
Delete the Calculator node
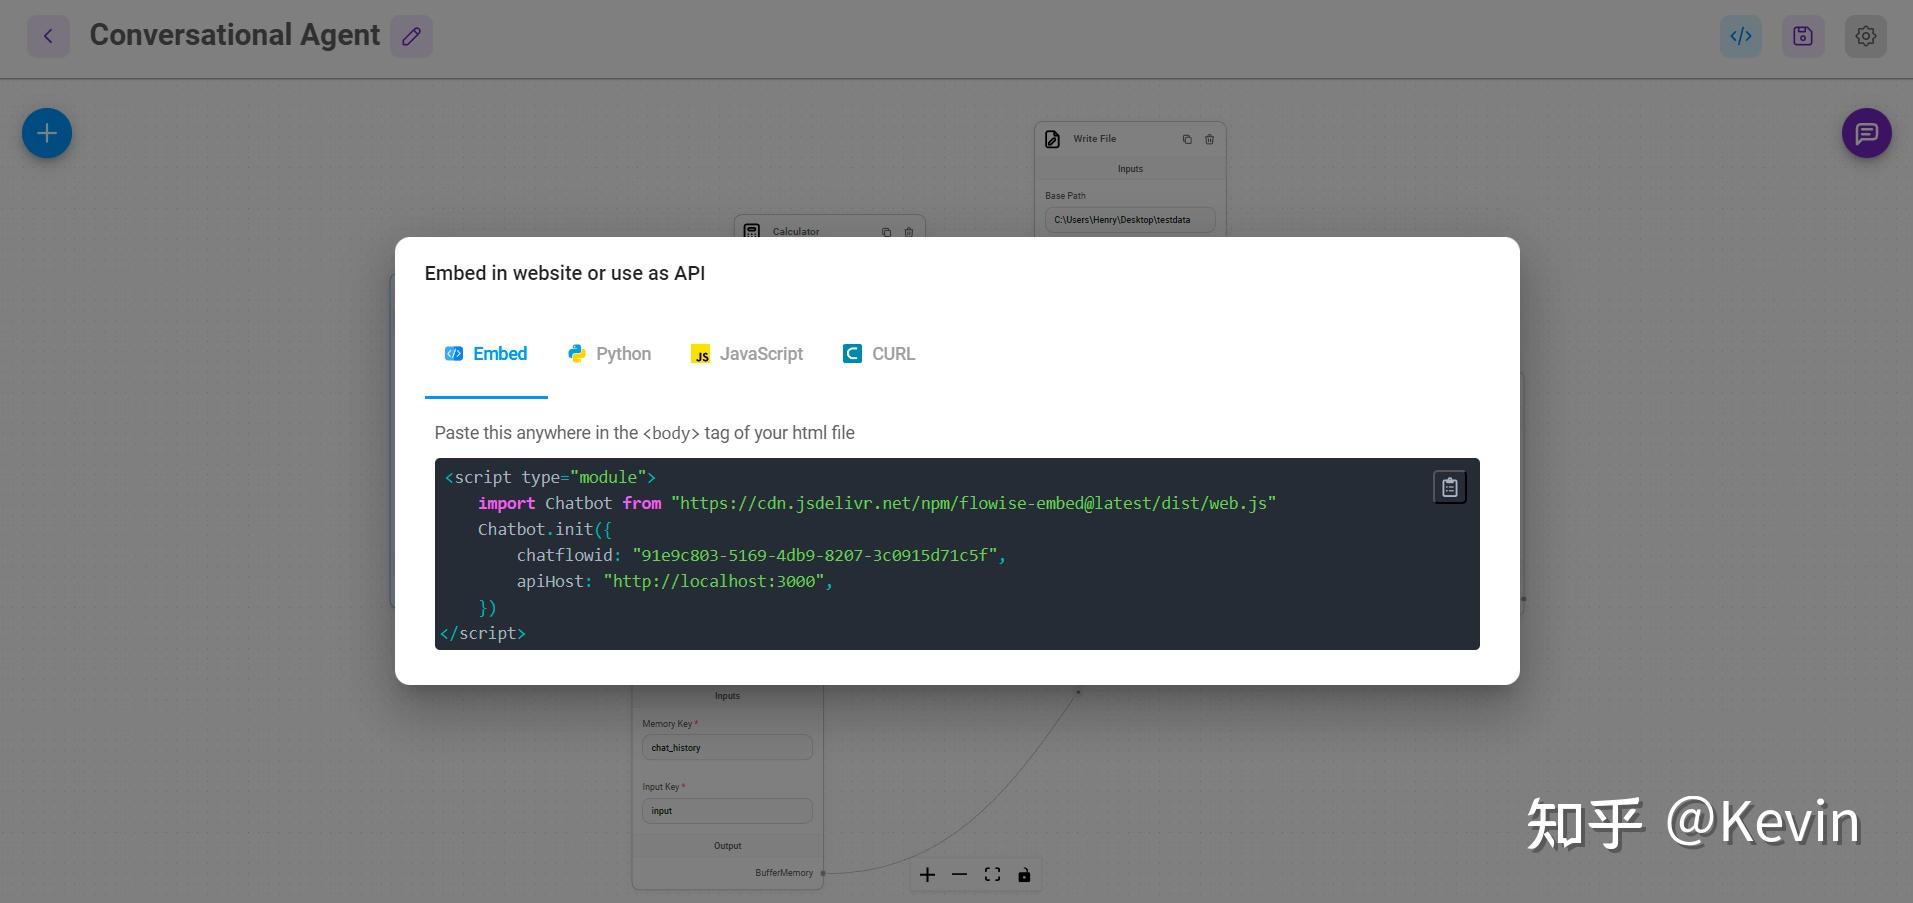908,232
